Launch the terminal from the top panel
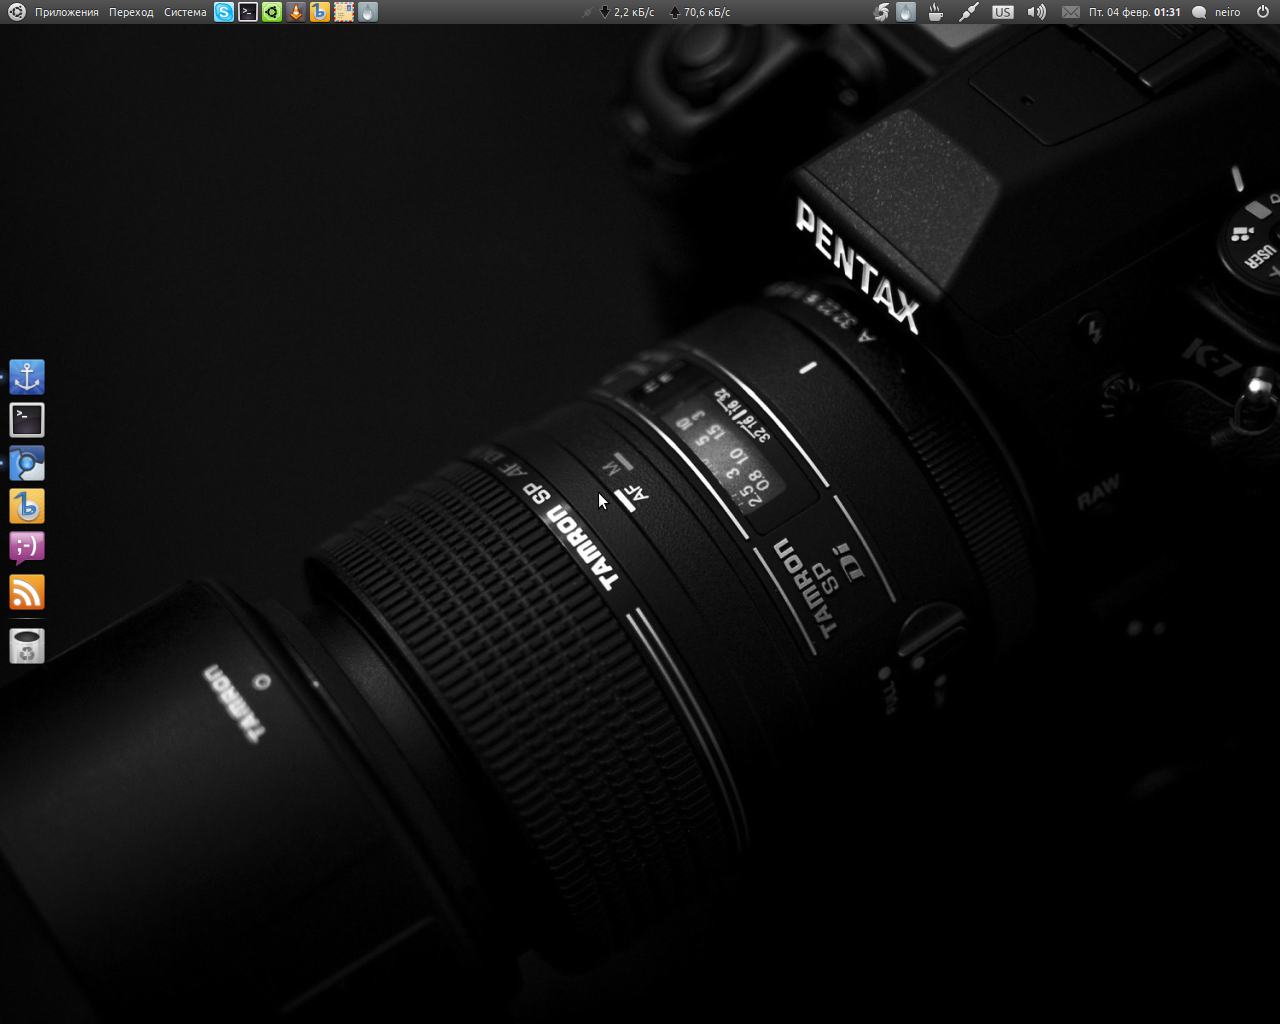Screen dimensions: 1280x1024 (x=248, y=12)
